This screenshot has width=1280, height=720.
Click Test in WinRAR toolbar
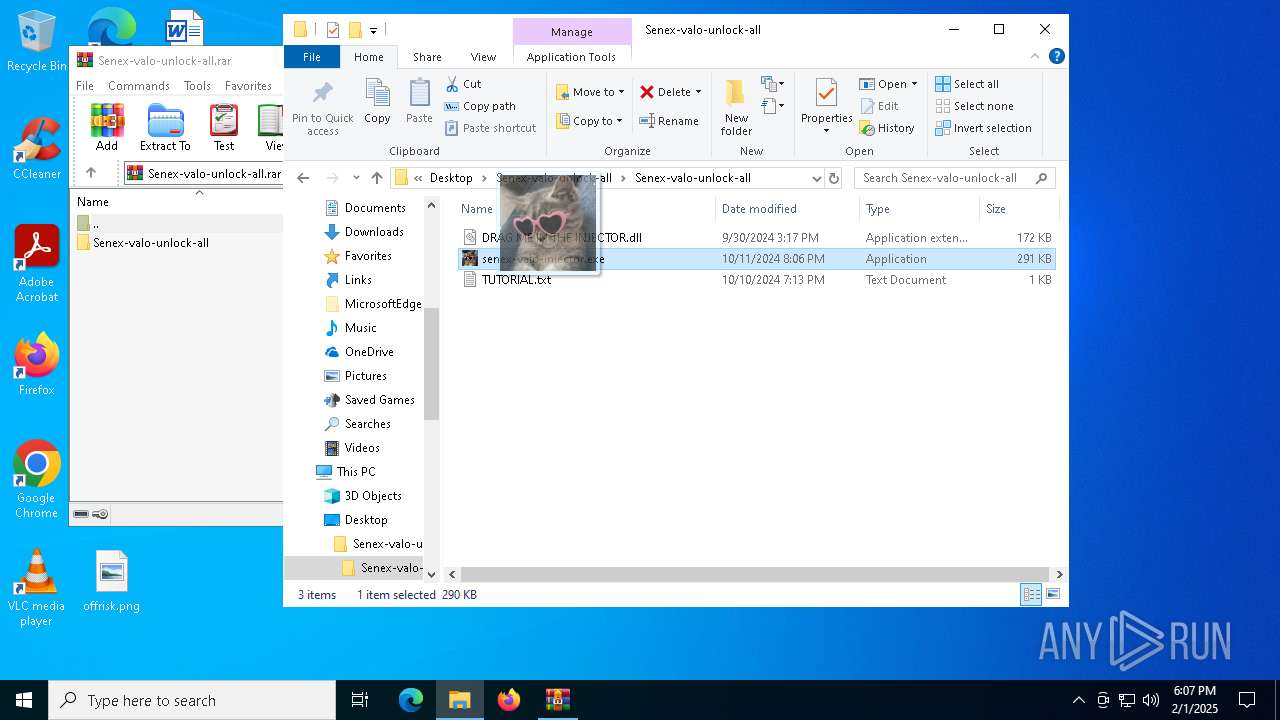224,127
